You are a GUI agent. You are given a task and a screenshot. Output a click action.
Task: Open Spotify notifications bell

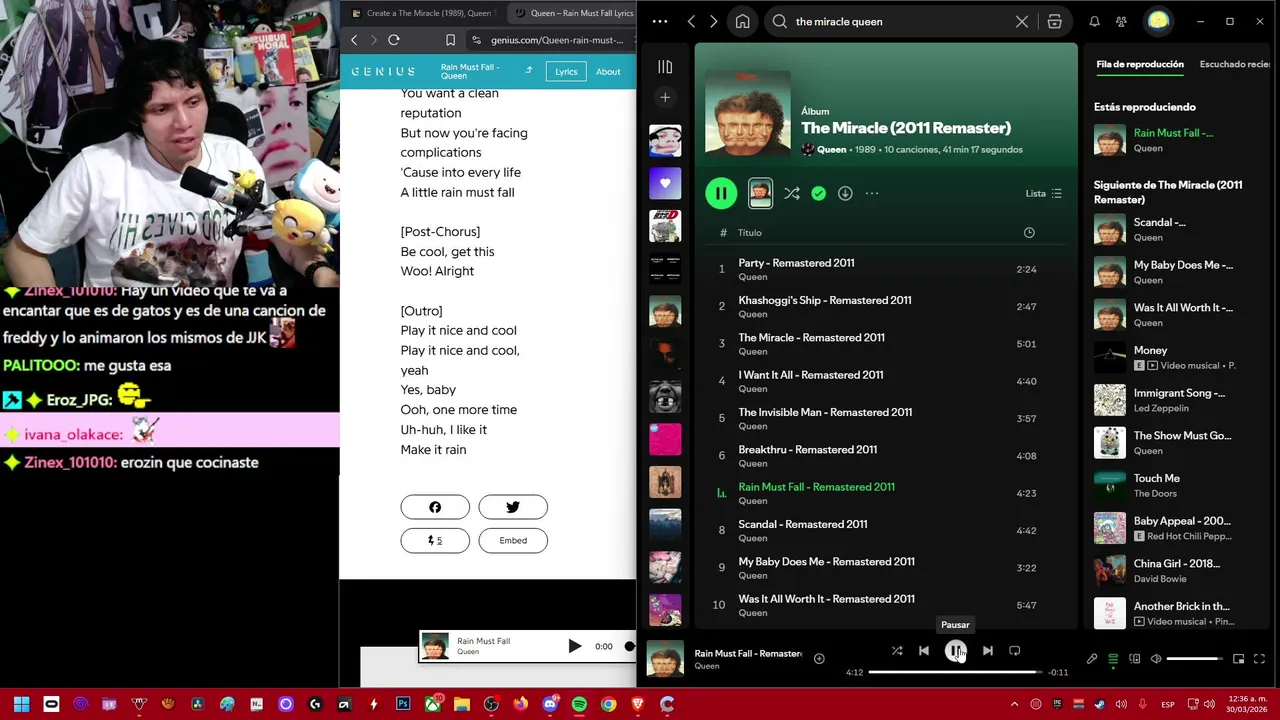(1094, 21)
